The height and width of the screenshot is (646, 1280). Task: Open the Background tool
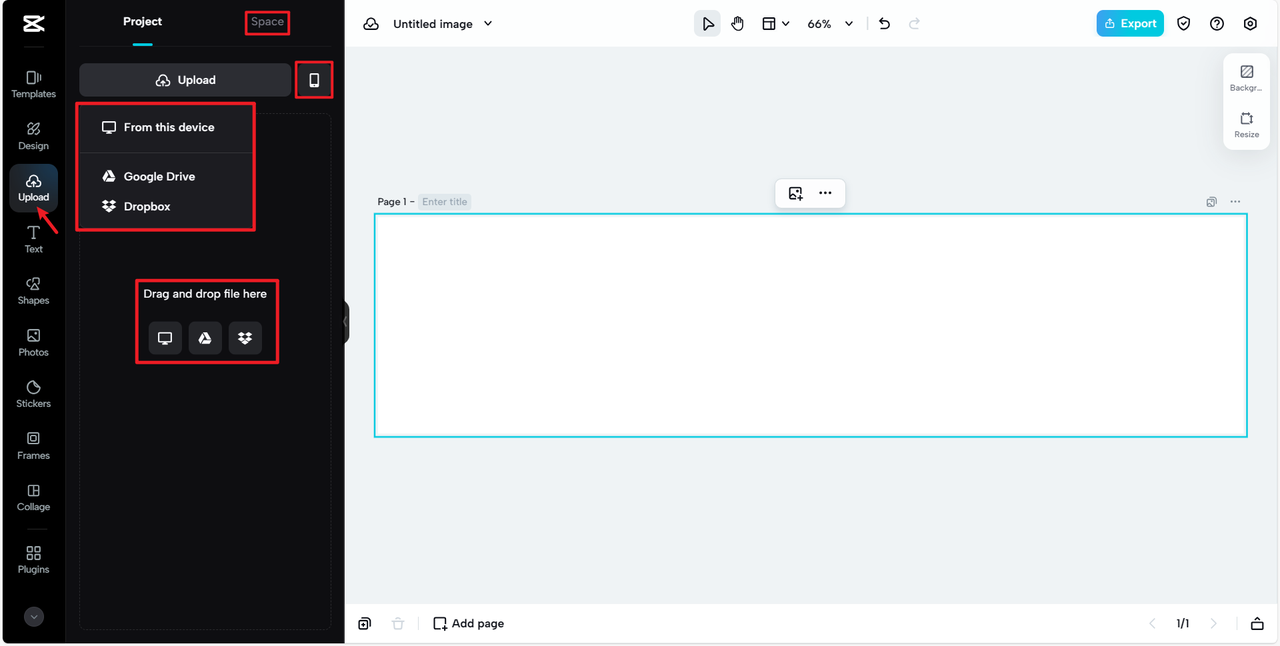[x=1247, y=78]
